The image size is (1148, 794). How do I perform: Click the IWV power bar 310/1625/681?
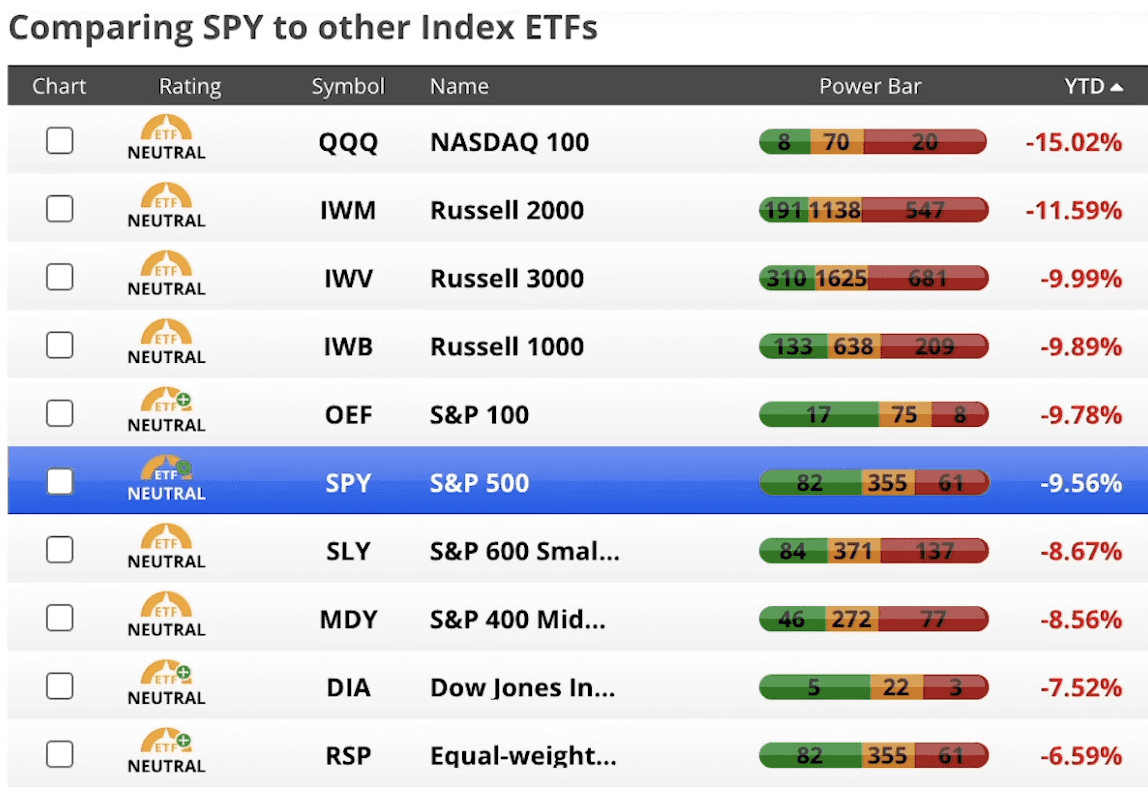(x=873, y=278)
